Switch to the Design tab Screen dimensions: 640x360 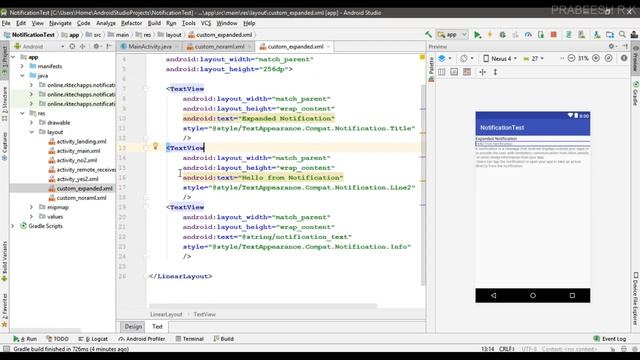coord(133,327)
